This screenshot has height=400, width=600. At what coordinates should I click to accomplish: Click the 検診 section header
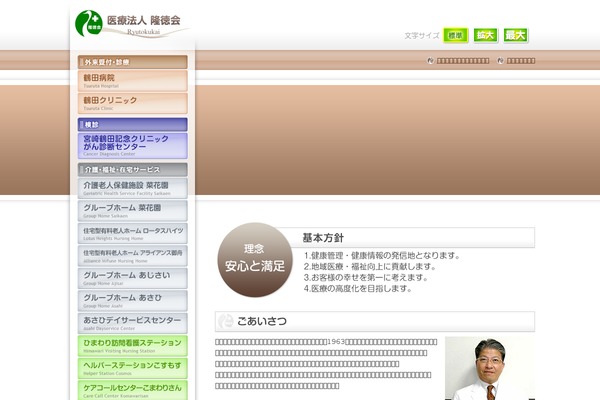(132, 125)
